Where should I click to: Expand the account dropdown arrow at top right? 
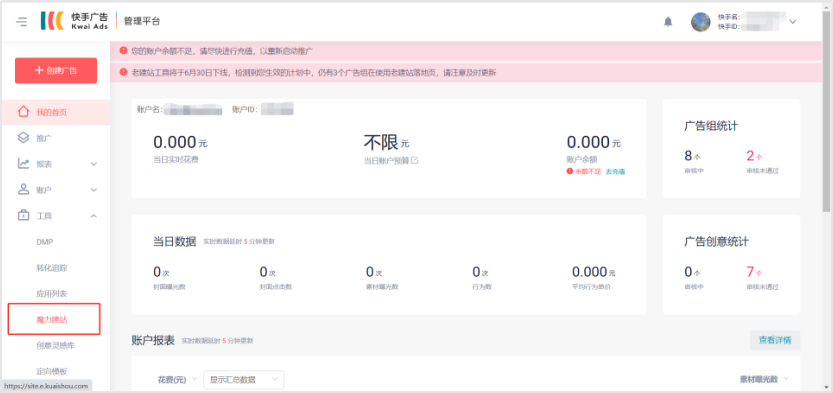[x=793, y=22]
